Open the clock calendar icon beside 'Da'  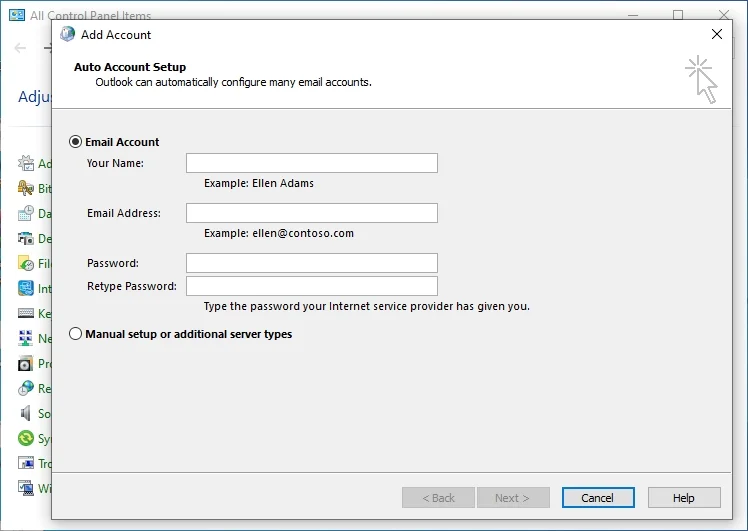tap(26, 213)
